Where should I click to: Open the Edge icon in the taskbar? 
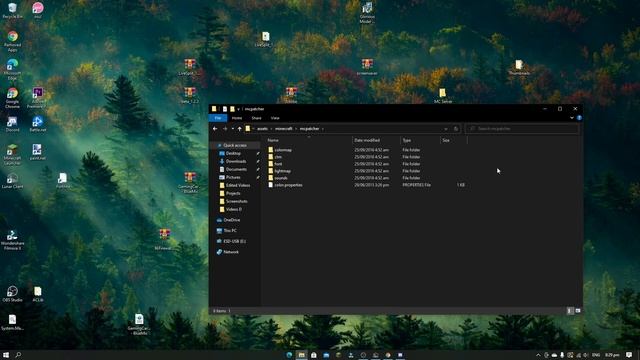(x=289, y=355)
